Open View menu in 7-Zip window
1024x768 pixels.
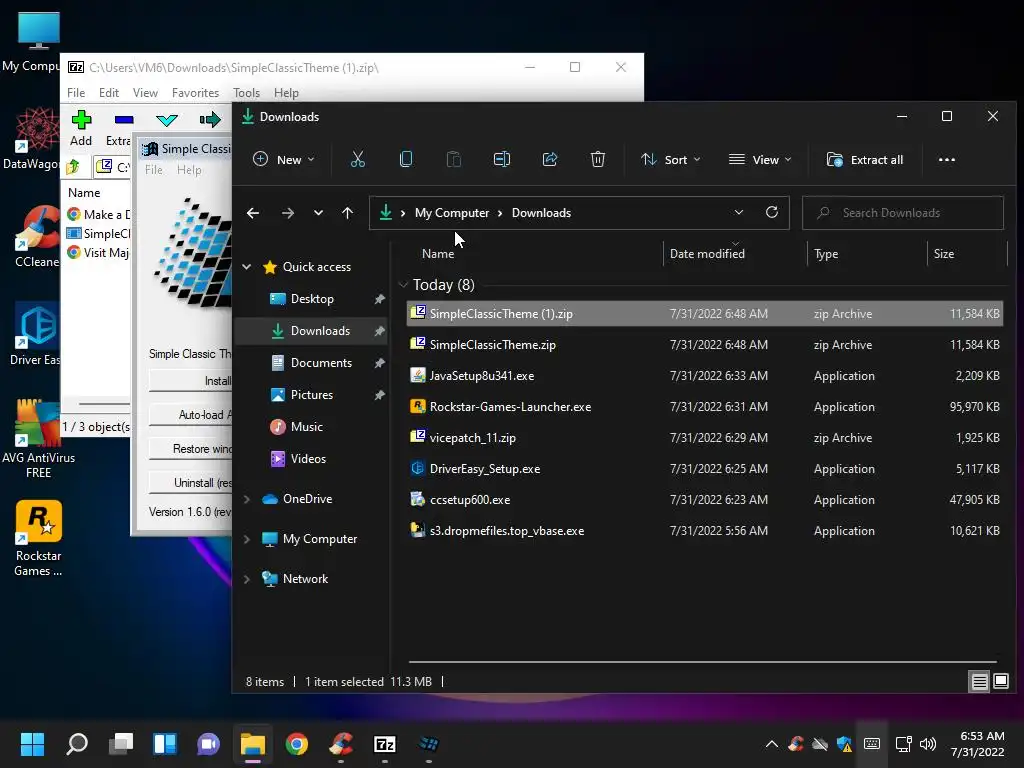(145, 93)
